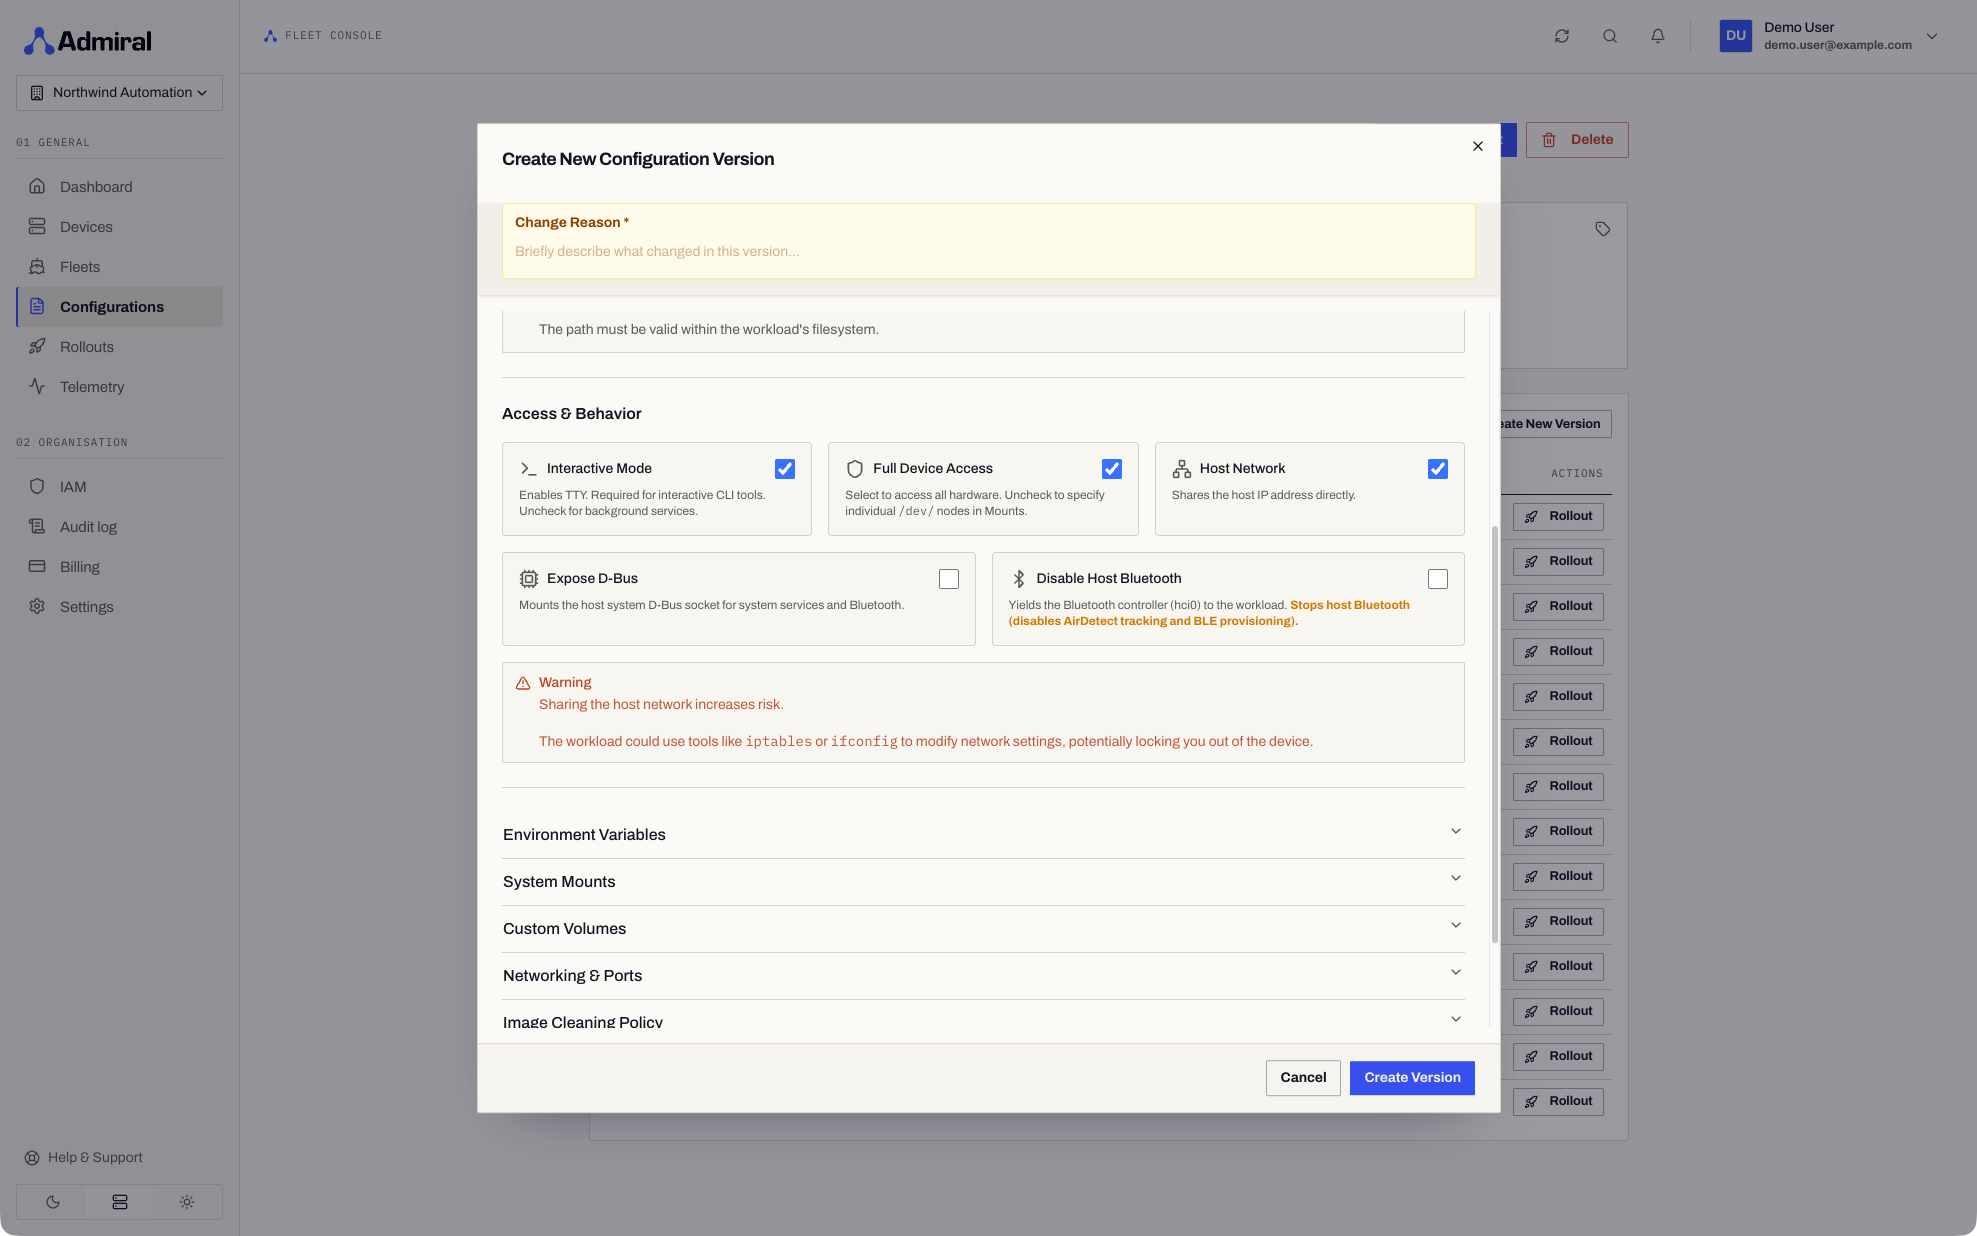
Task: Click the red Delete button
Action: [x=1576, y=140]
